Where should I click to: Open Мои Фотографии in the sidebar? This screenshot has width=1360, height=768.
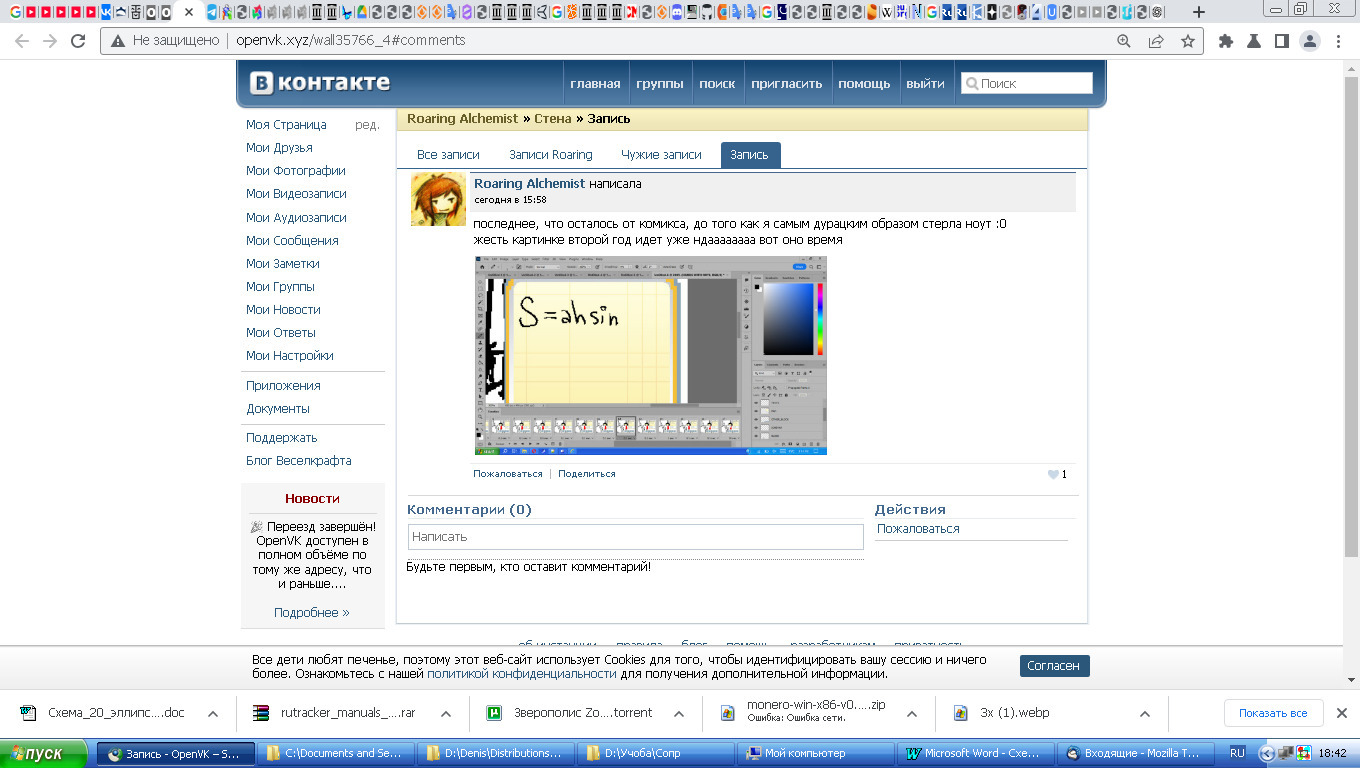pos(296,171)
